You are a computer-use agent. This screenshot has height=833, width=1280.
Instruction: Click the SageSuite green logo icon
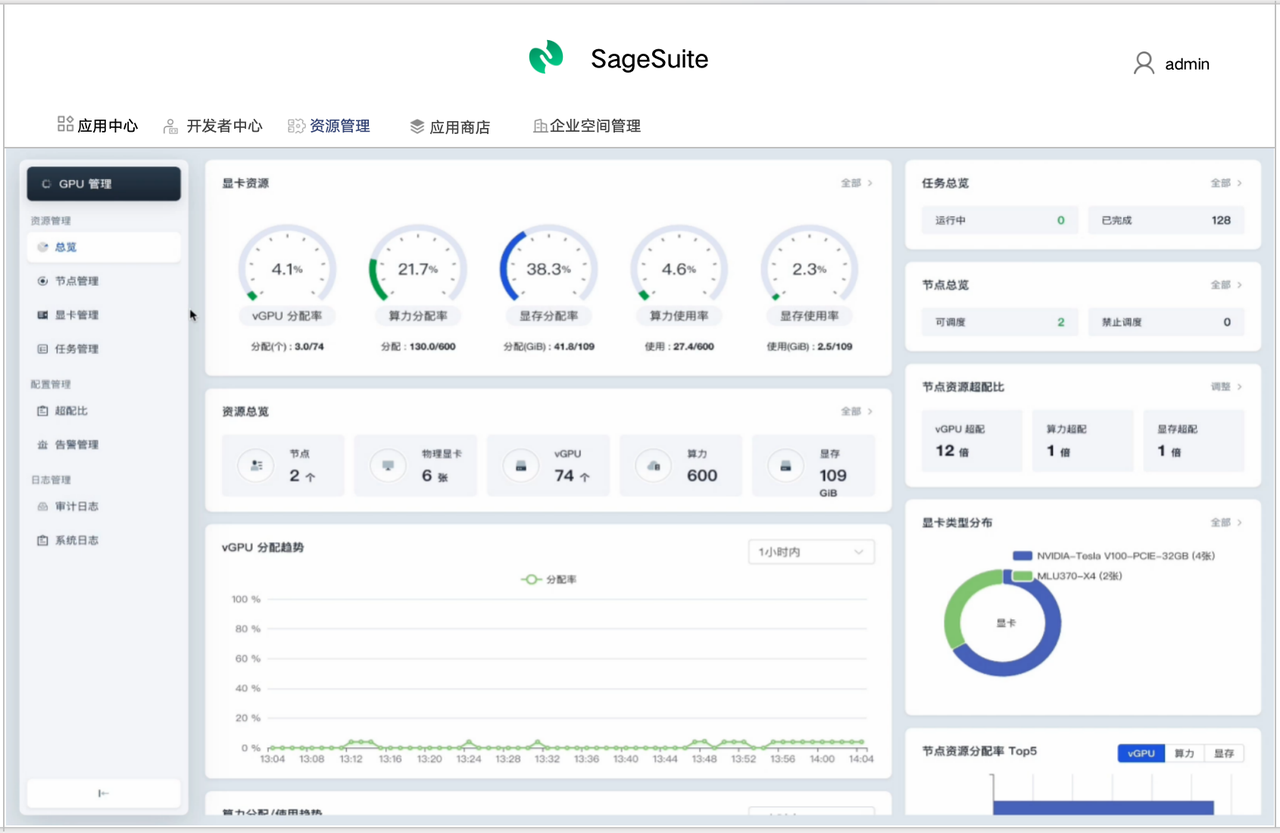point(546,58)
